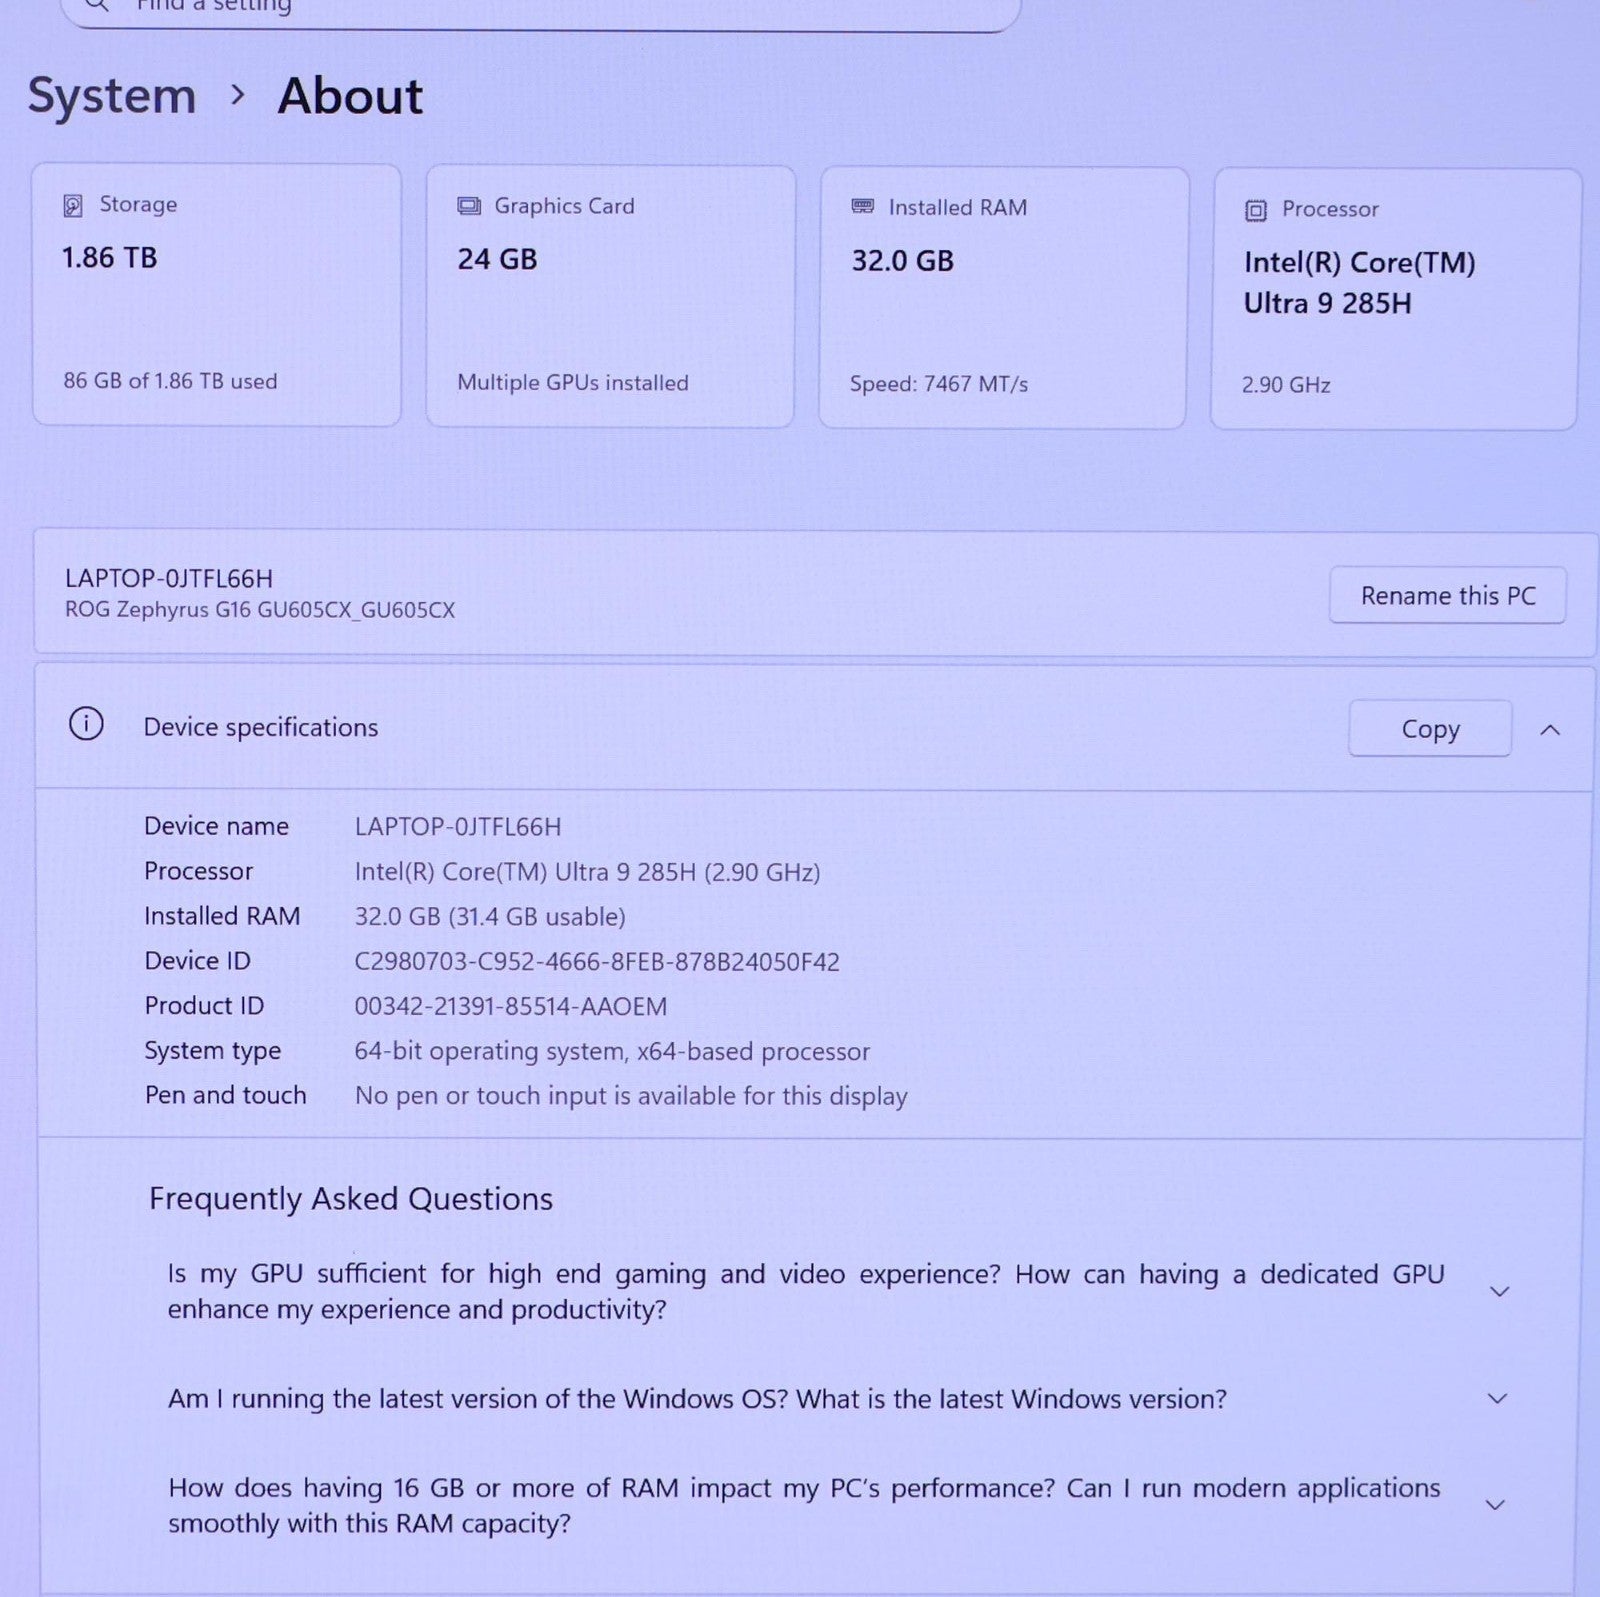The height and width of the screenshot is (1597, 1600).
Task: Open the Processor Ultra 9 285H card
Action: (x=1395, y=299)
